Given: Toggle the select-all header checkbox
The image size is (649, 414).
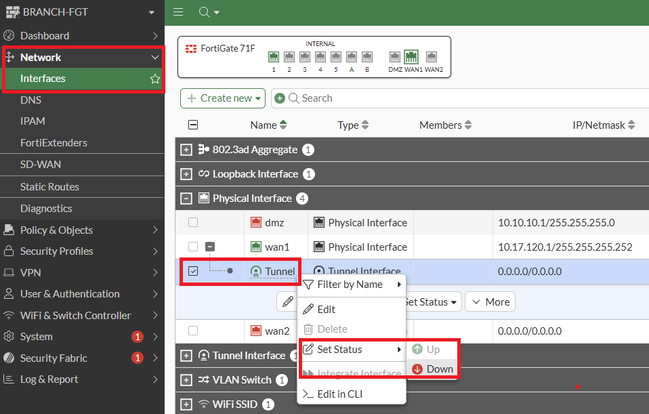Looking at the screenshot, I should click(193, 125).
